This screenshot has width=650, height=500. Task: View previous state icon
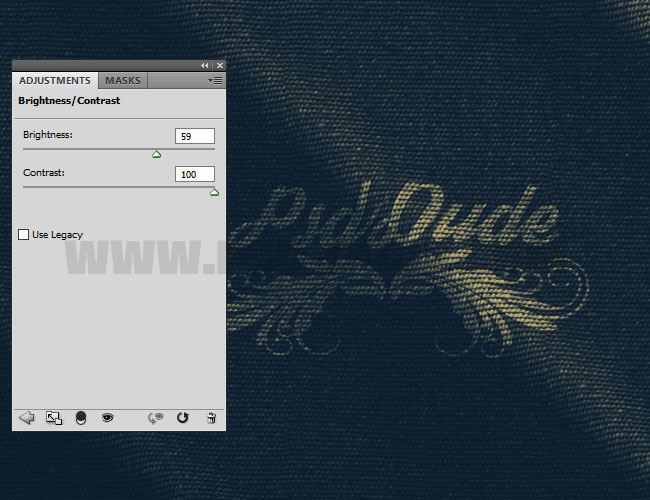coord(155,418)
